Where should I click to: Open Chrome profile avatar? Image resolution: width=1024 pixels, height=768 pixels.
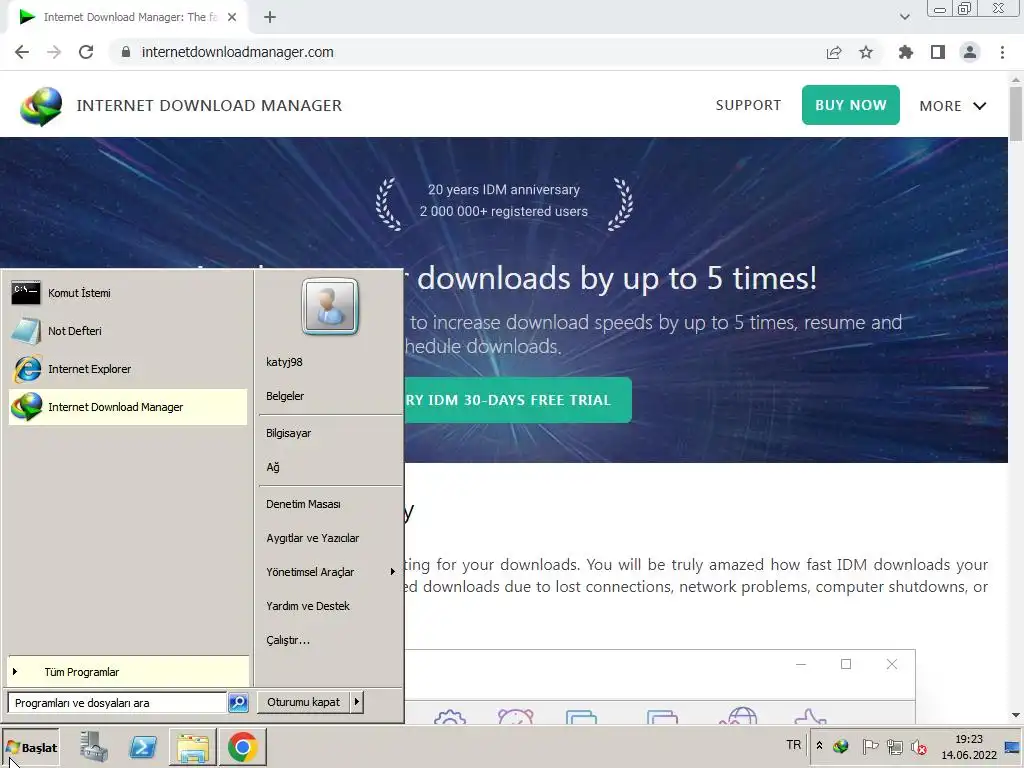tap(970, 52)
